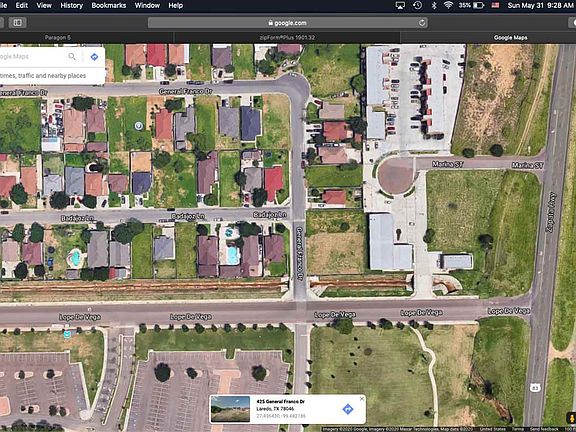The width and height of the screenshot is (576, 432).
Task: Open the Window menu
Action: (147, 6)
